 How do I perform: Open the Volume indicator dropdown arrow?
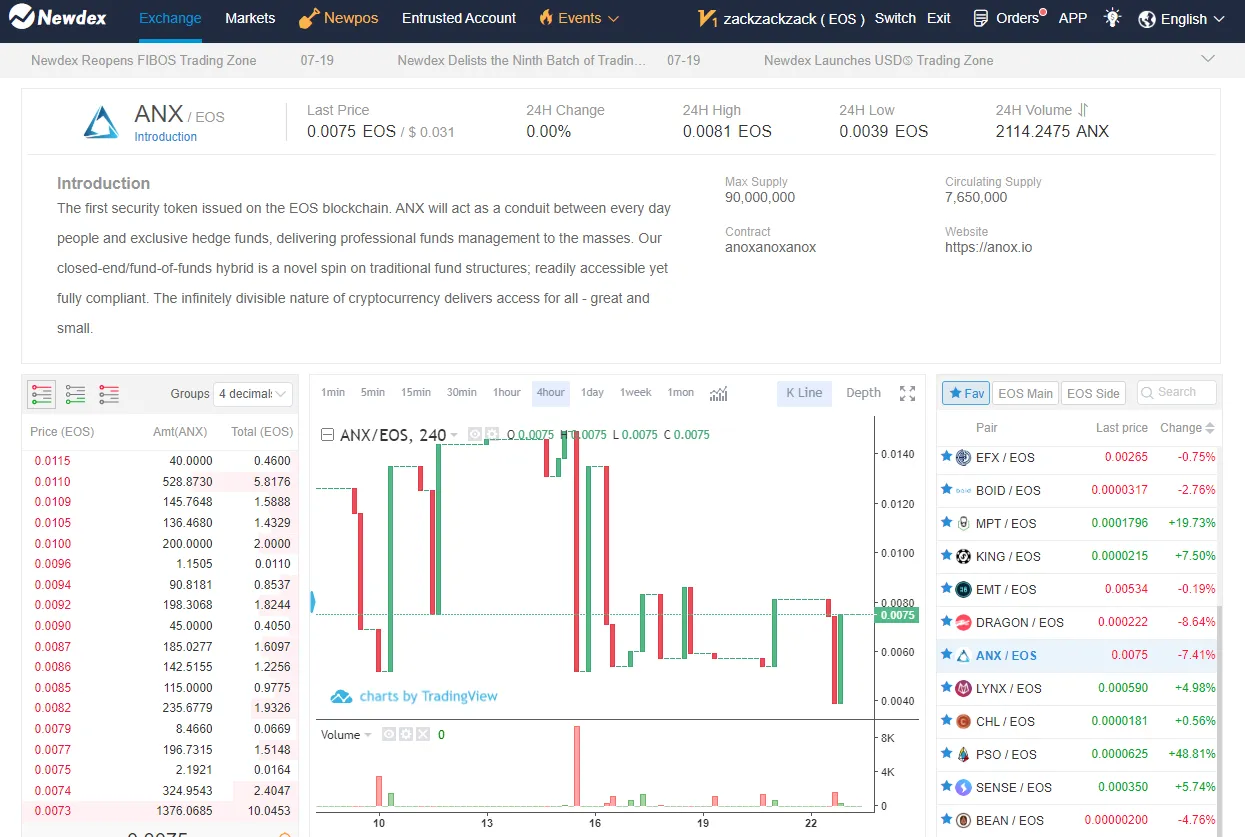coord(368,735)
